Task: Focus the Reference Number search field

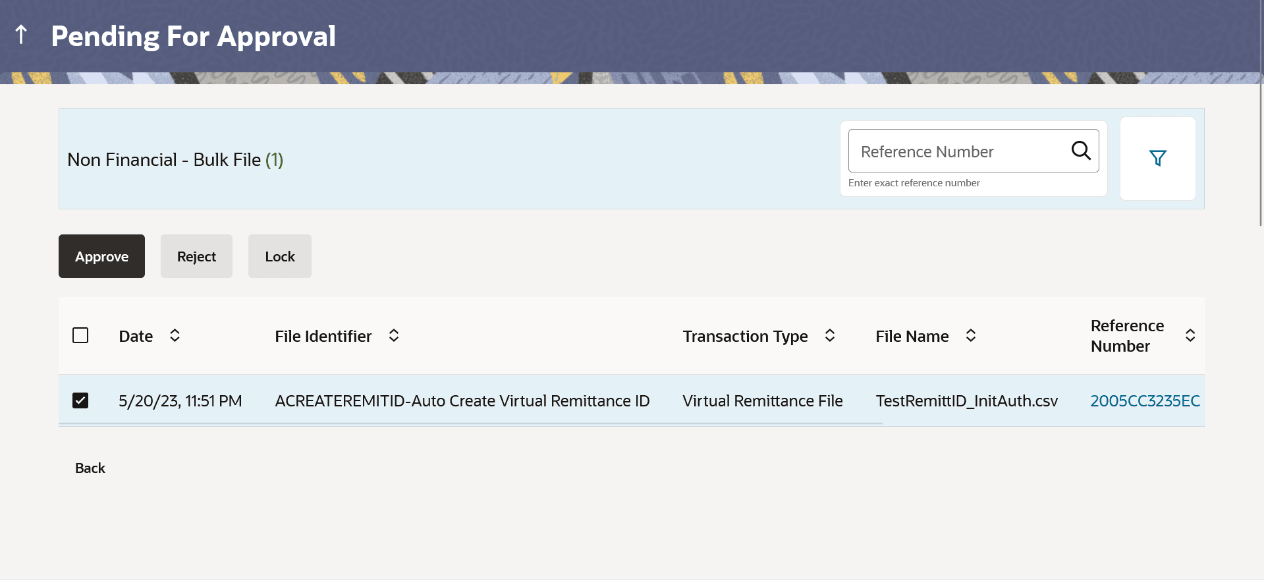Action: [955, 151]
